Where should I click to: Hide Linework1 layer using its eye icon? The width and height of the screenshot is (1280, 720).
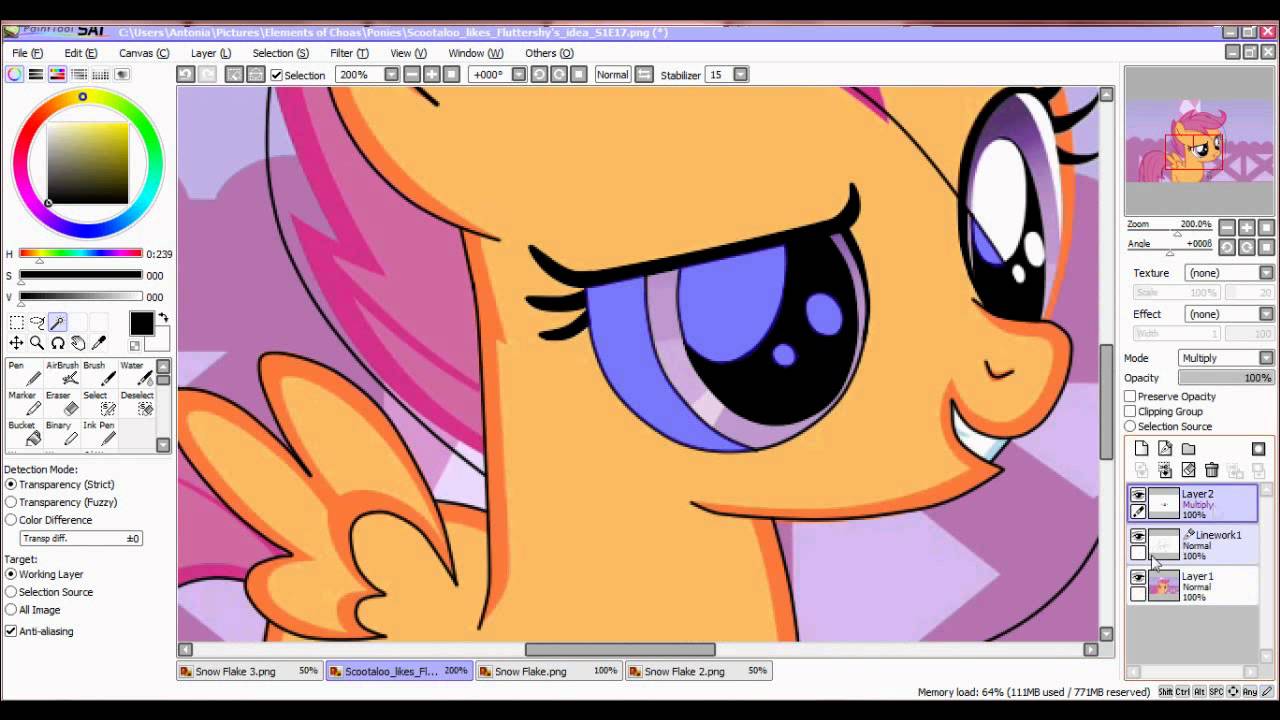pos(1138,536)
